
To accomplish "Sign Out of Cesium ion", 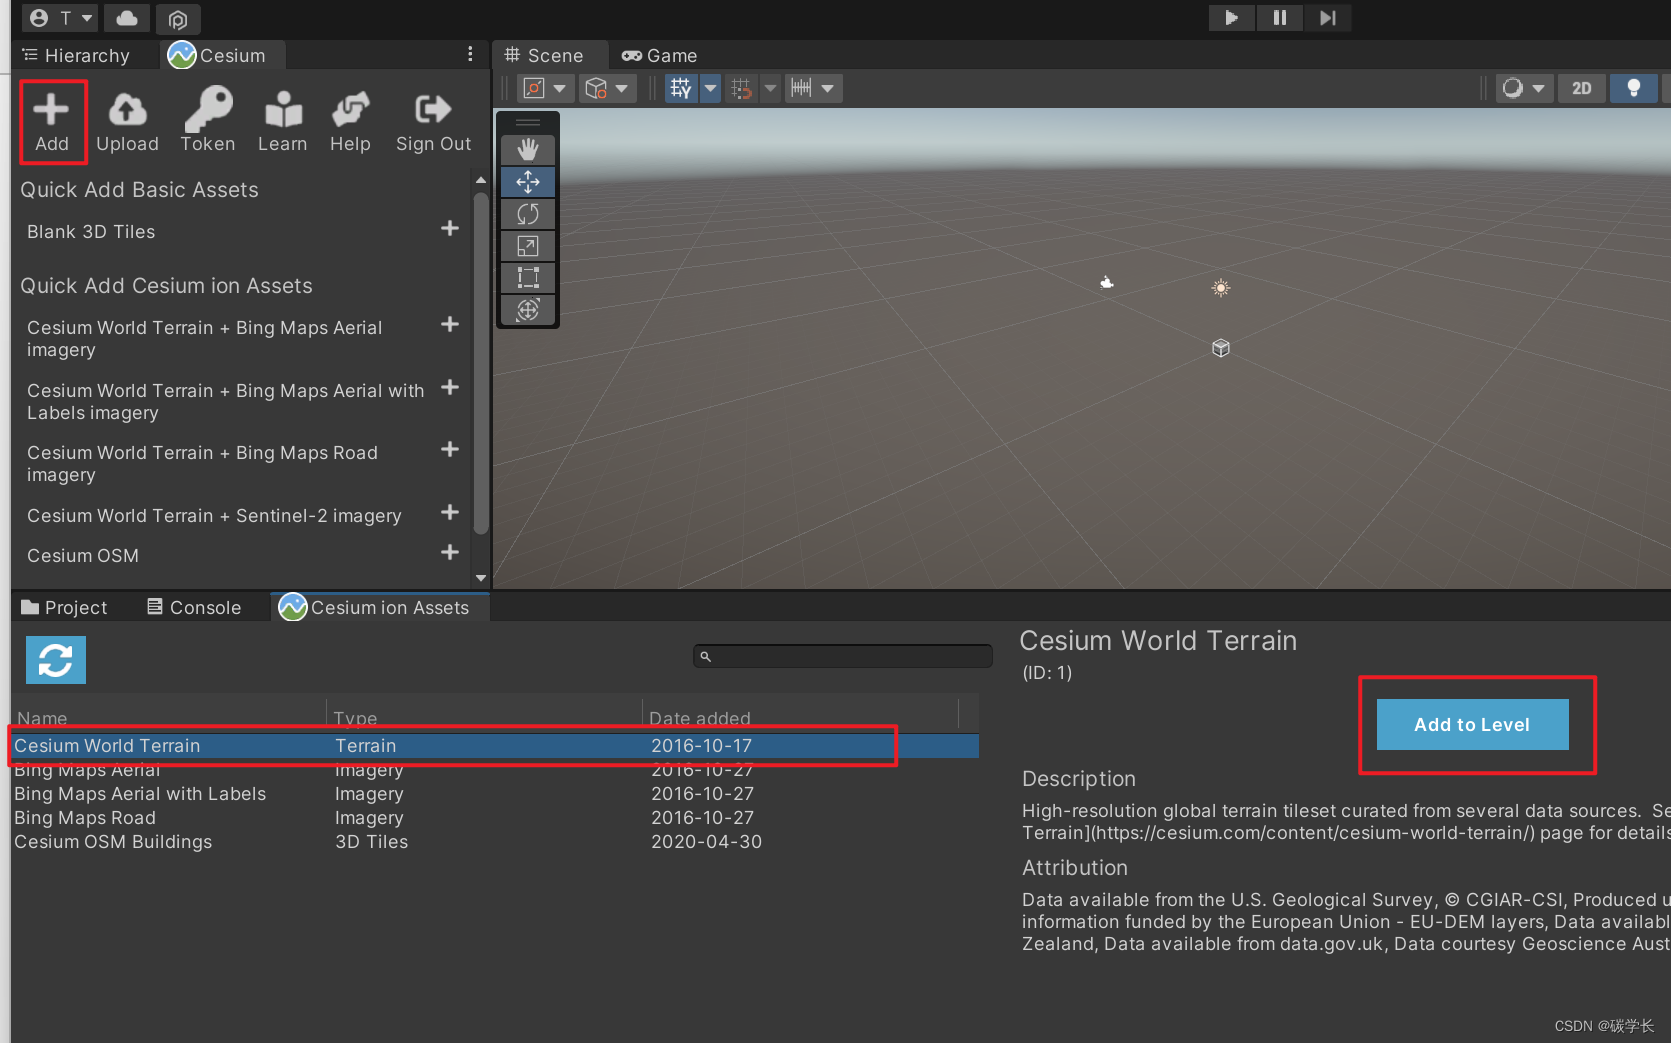I will (x=433, y=121).
